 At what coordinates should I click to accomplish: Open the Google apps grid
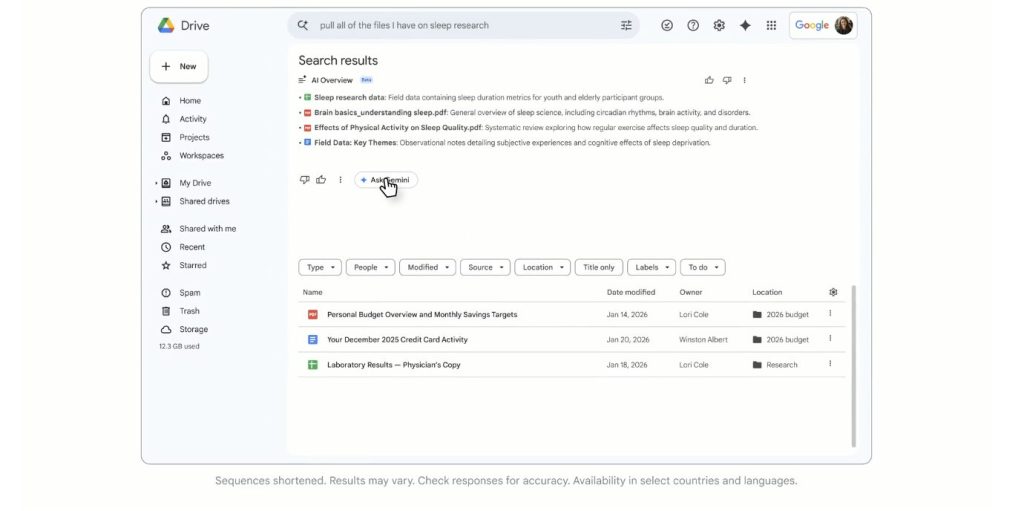click(771, 26)
